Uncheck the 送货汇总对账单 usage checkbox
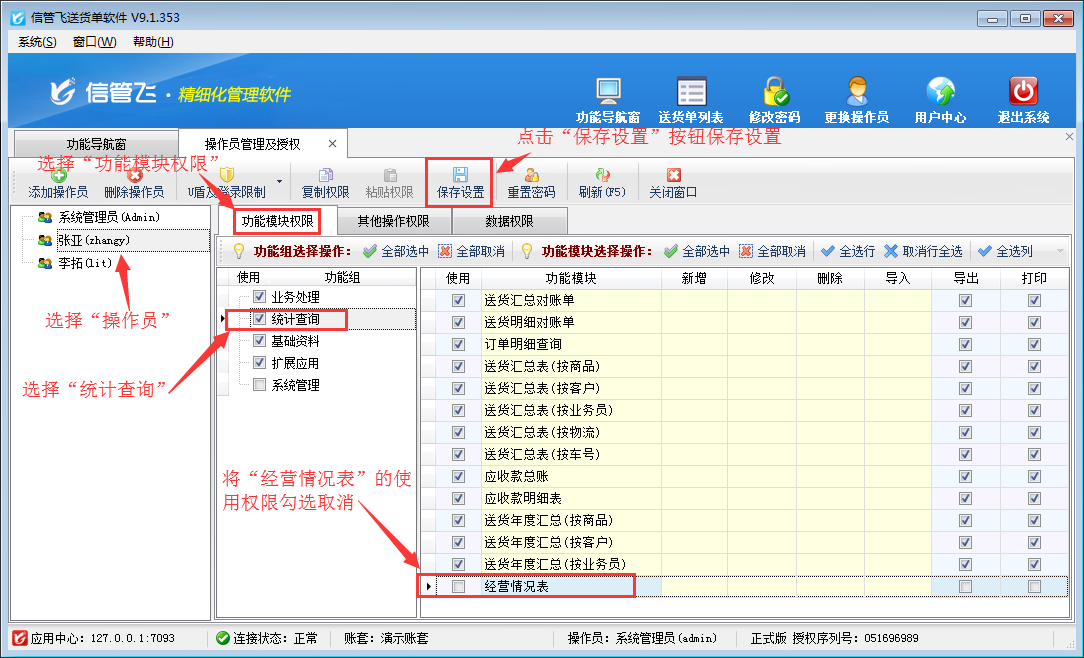The width and height of the screenshot is (1084, 658). click(x=458, y=300)
